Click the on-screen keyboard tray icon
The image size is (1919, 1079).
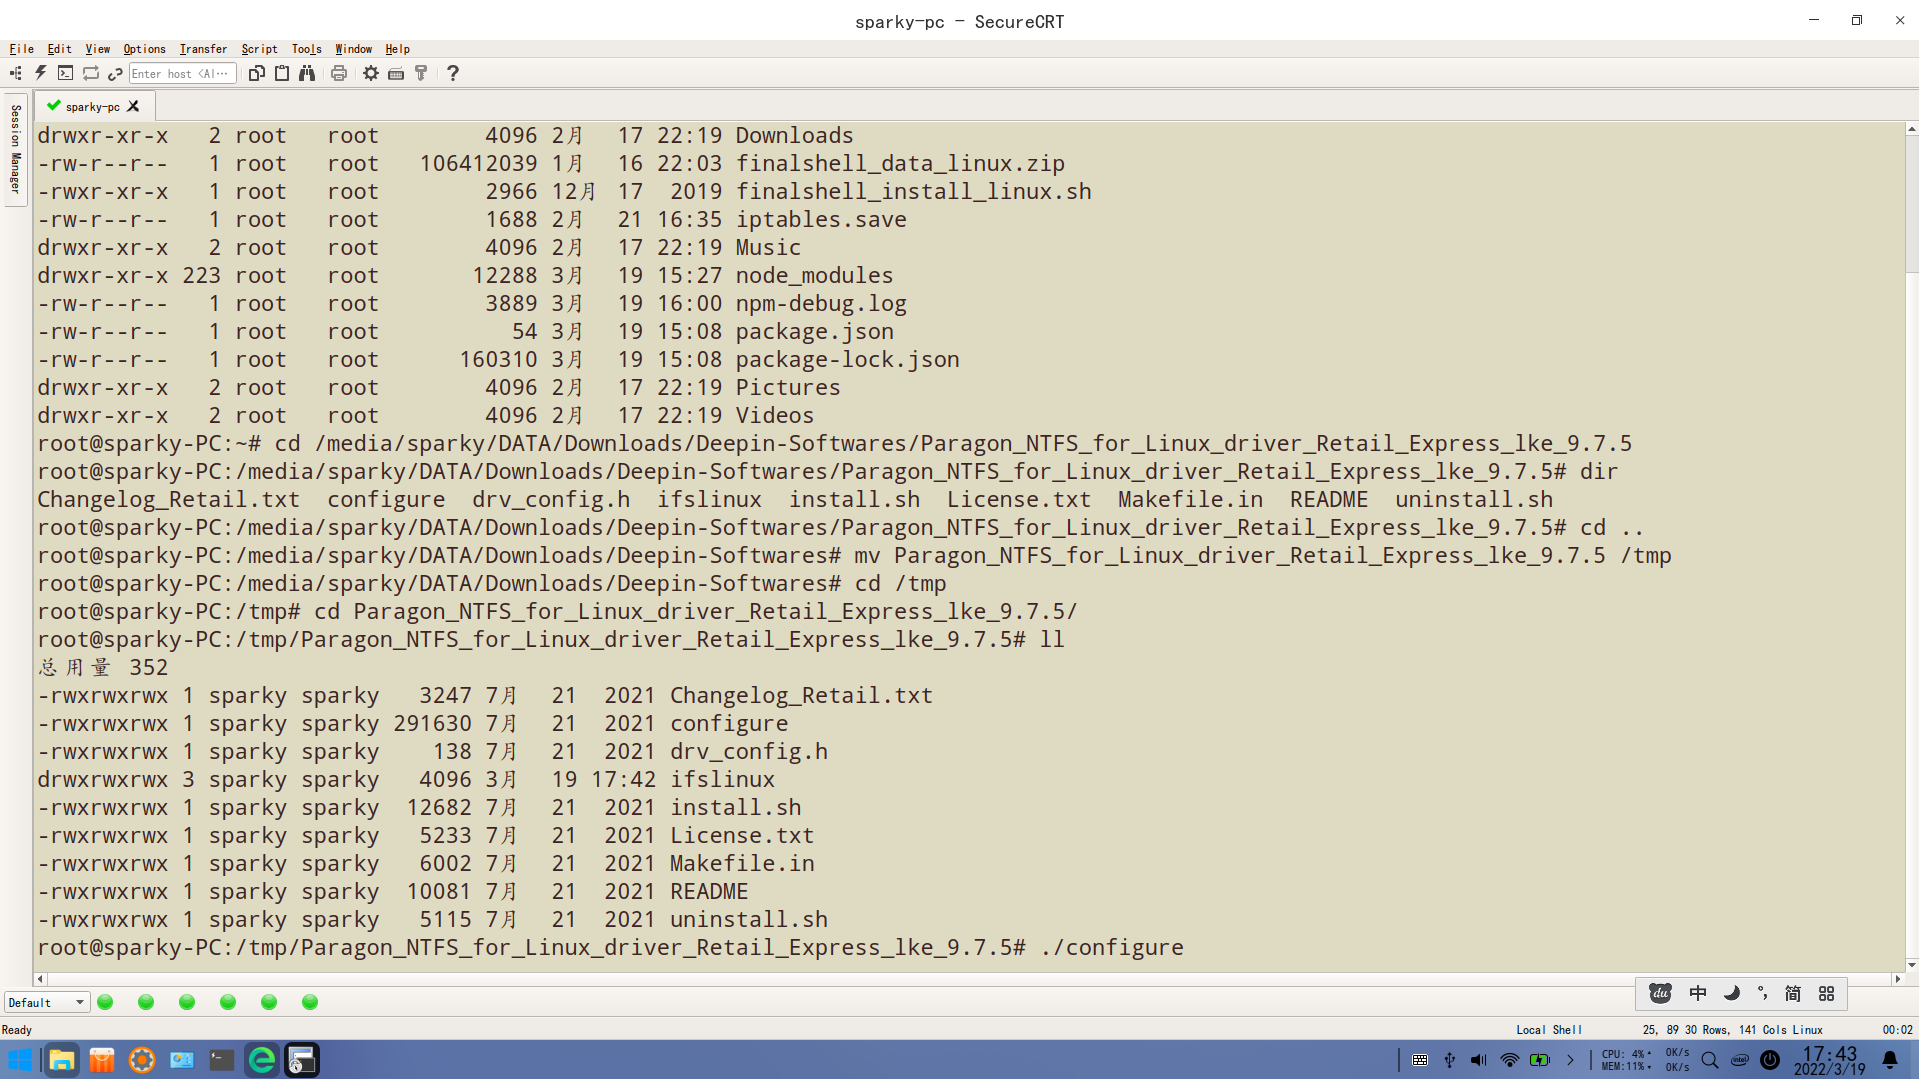click(x=1420, y=1060)
